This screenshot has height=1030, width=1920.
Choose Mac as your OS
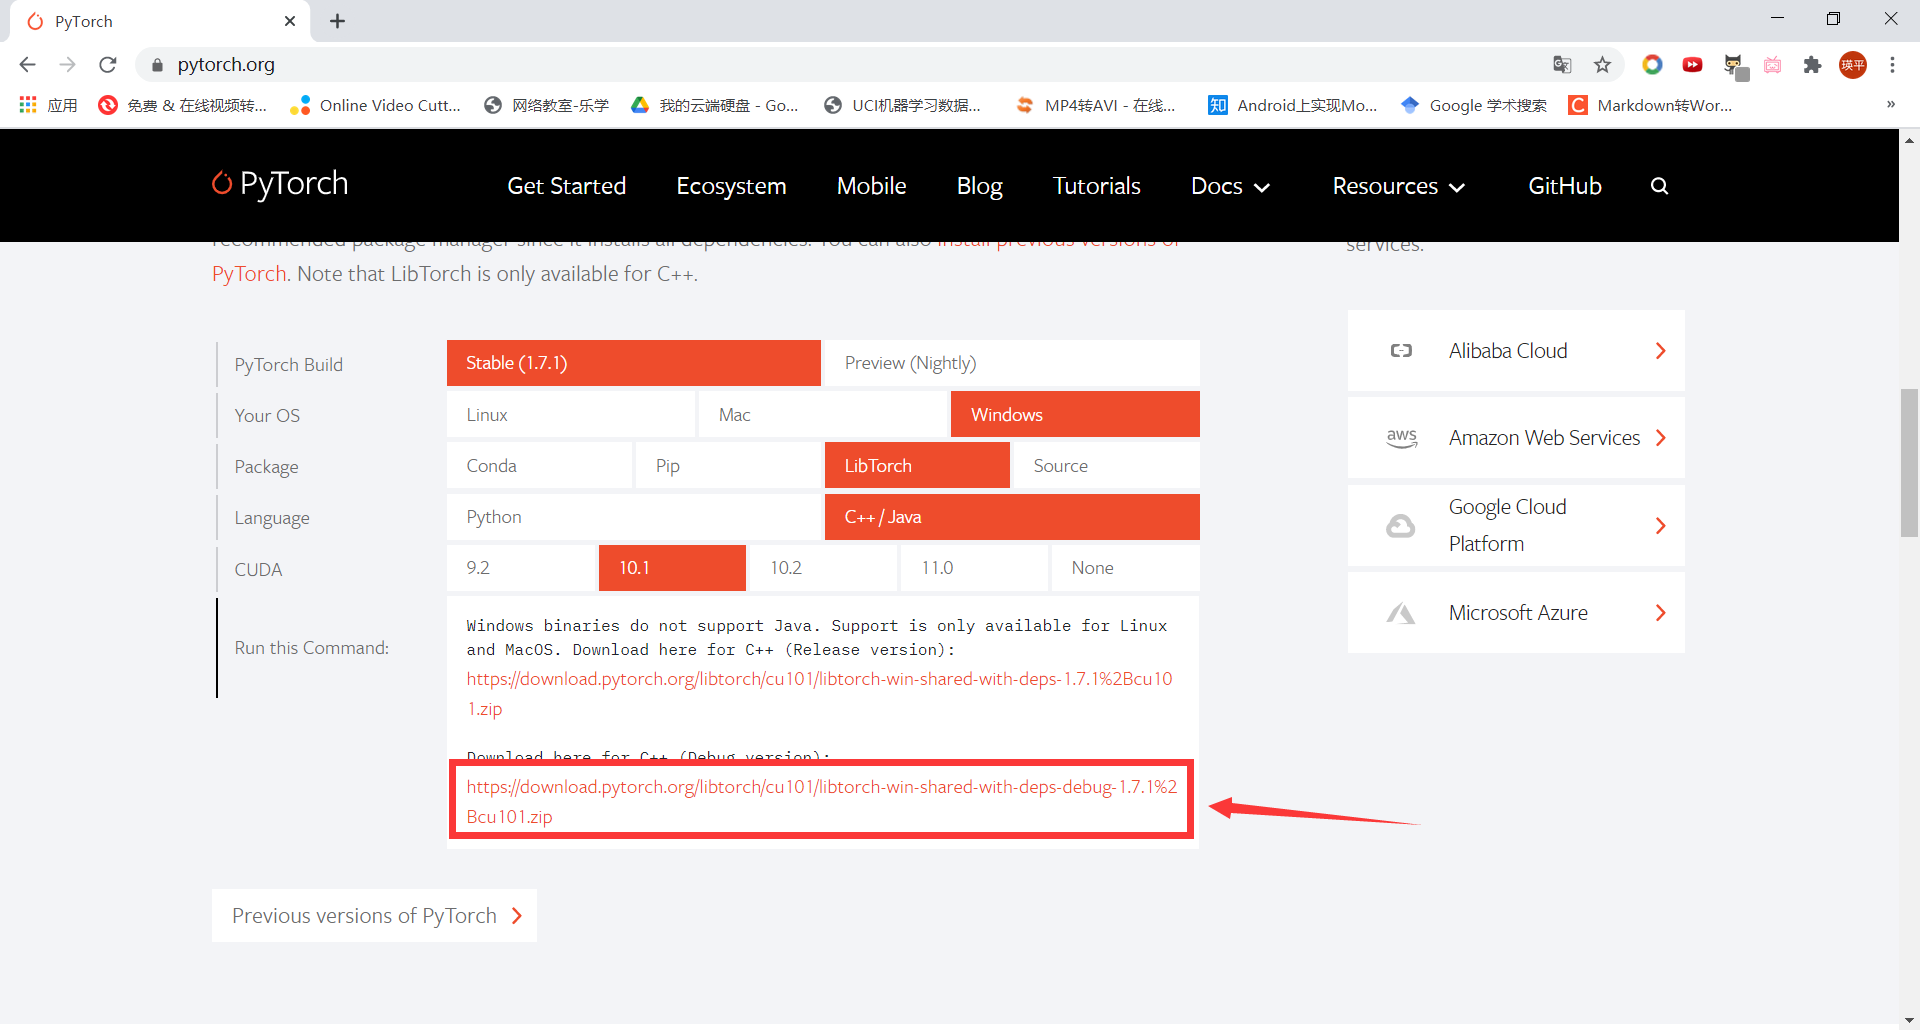point(822,415)
